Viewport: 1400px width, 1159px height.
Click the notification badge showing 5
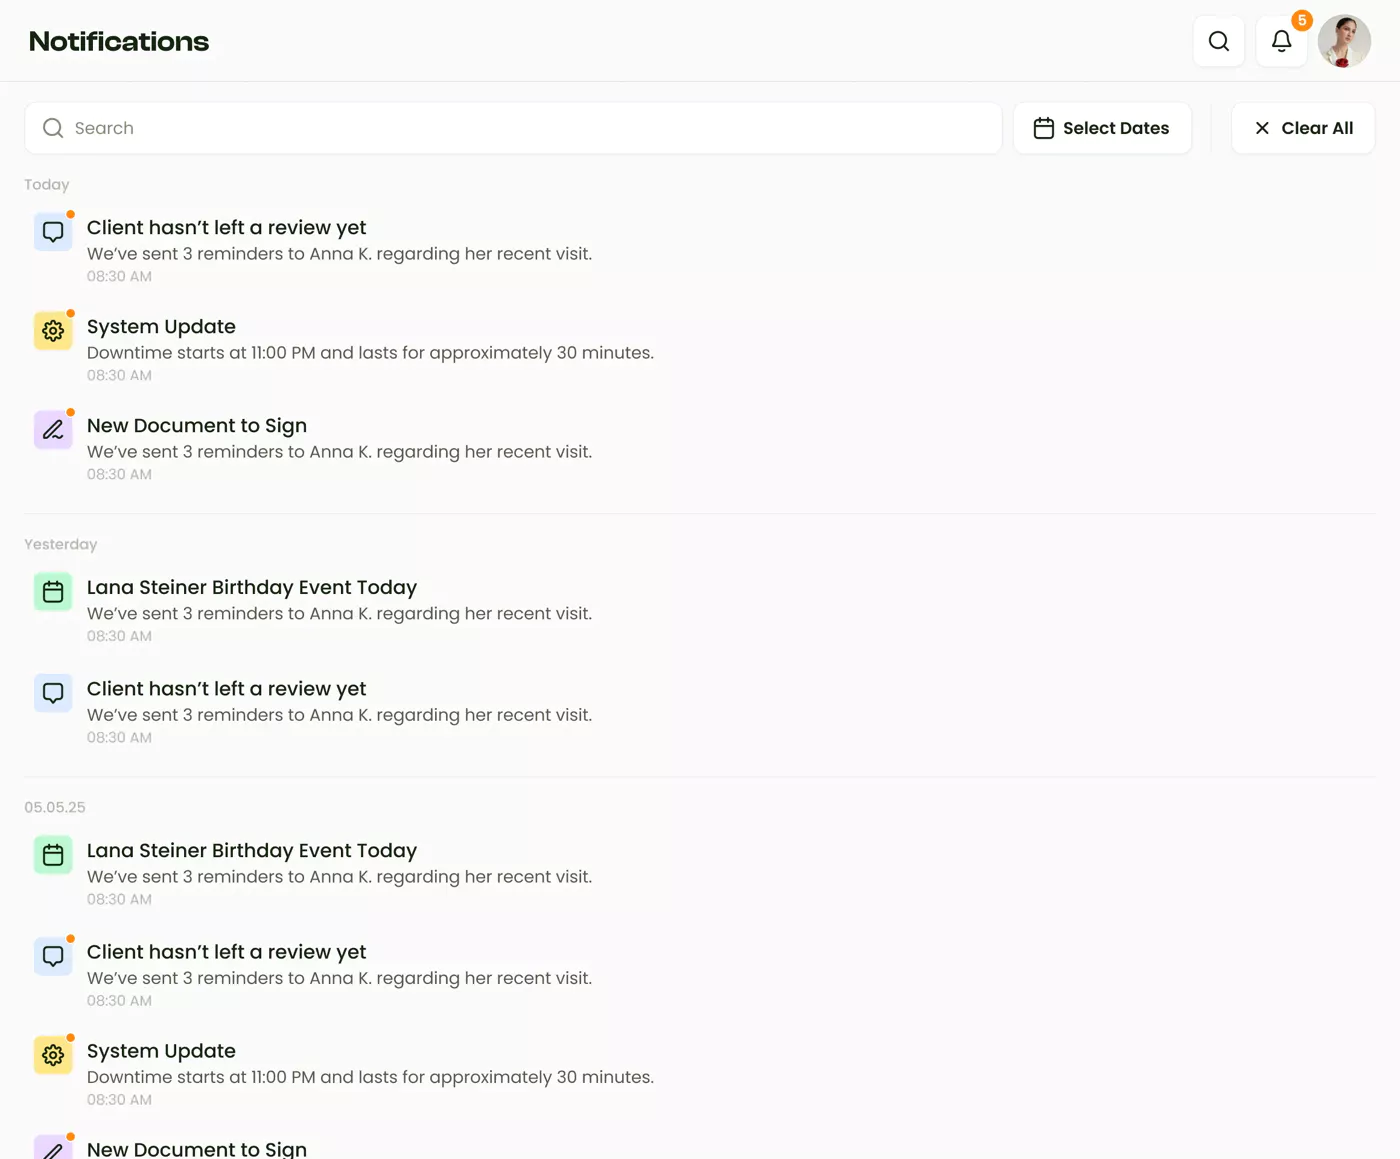1302,19
